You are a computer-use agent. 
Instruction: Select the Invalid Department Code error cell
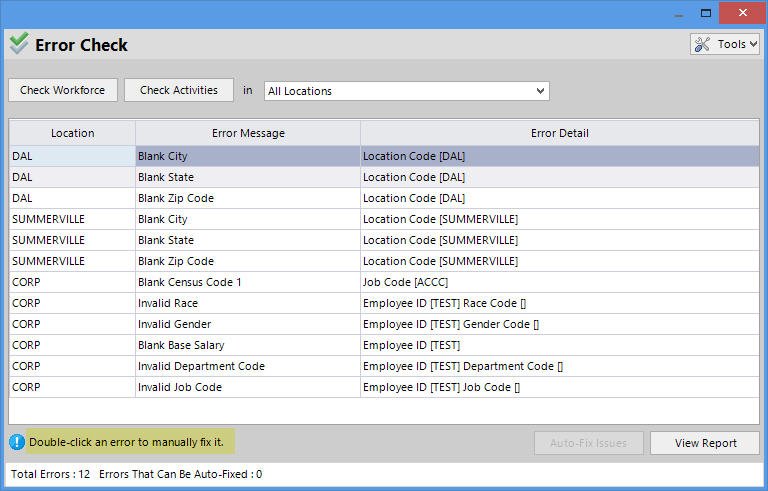tap(248, 367)
